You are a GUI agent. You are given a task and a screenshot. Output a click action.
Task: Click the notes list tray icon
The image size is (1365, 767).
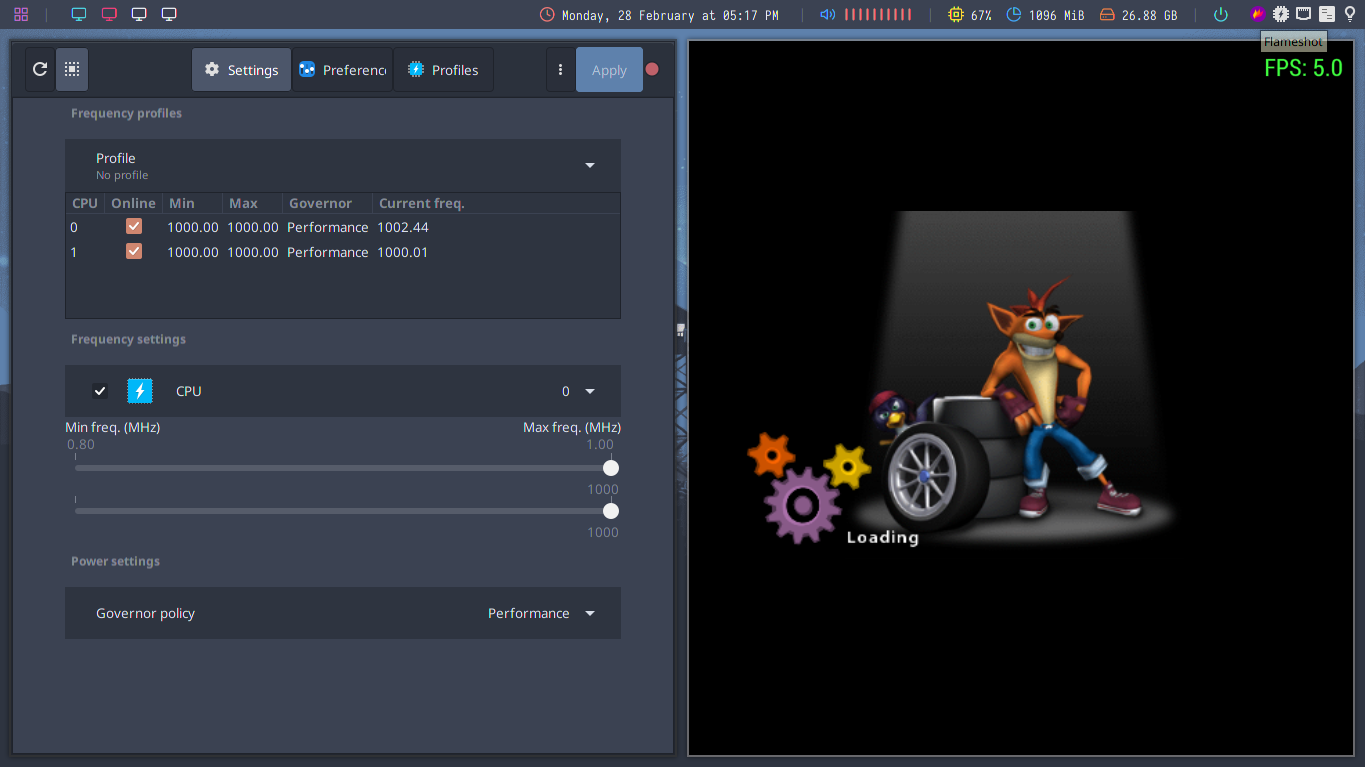[x=1327, y=14]
